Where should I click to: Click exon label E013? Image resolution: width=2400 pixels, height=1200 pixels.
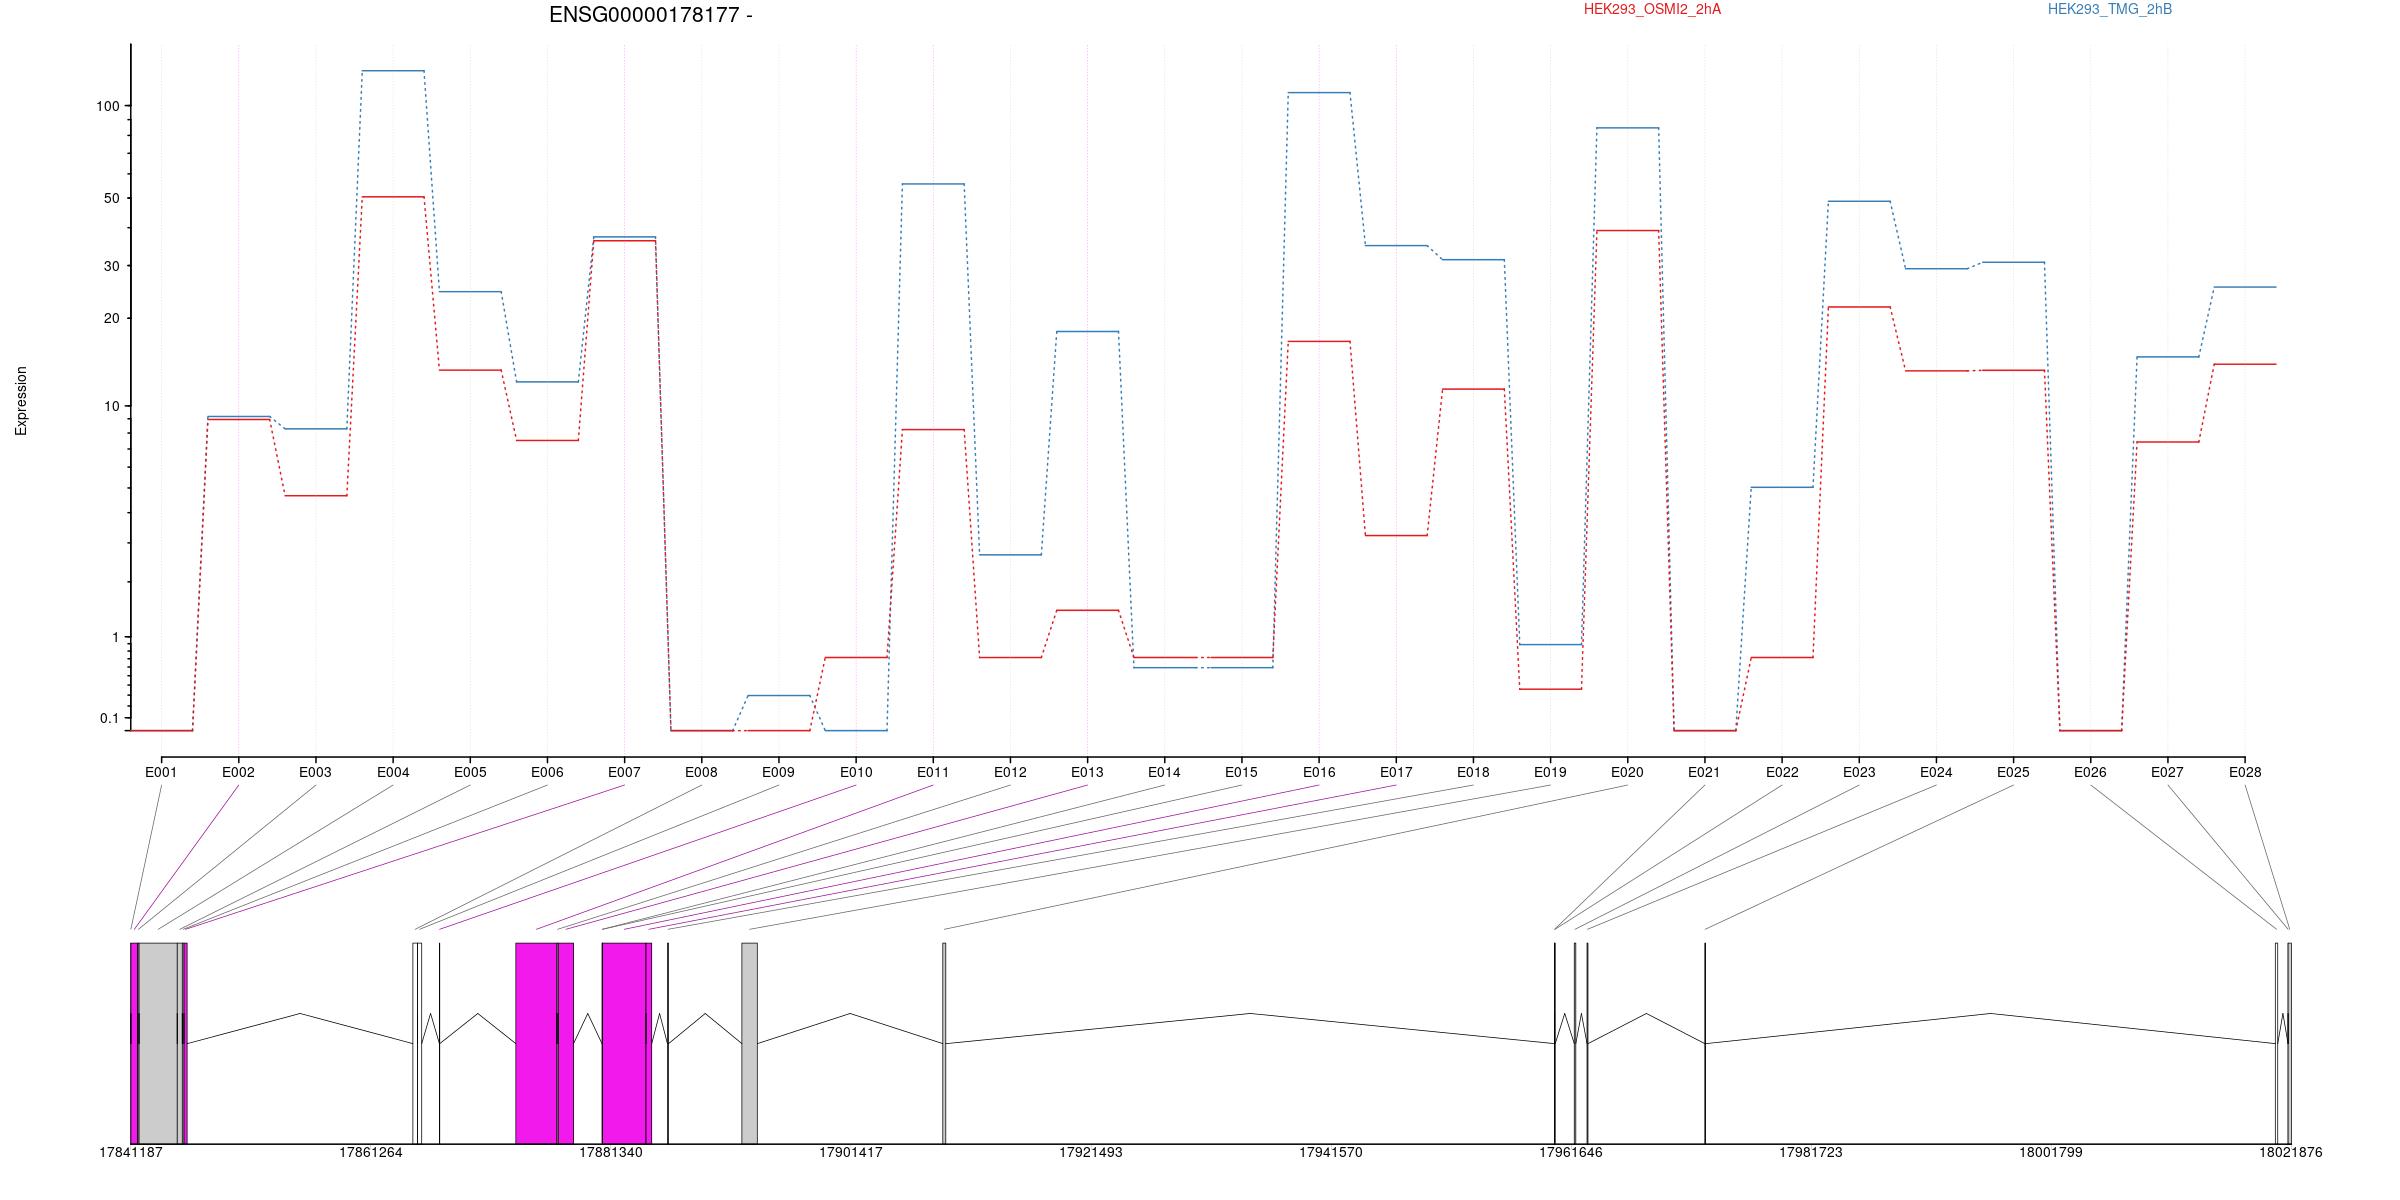(1087, 772)
